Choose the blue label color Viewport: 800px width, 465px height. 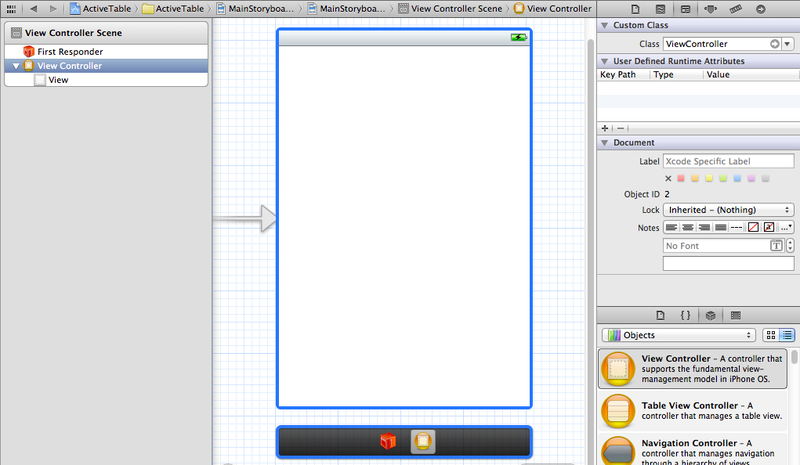click(737, 178)
